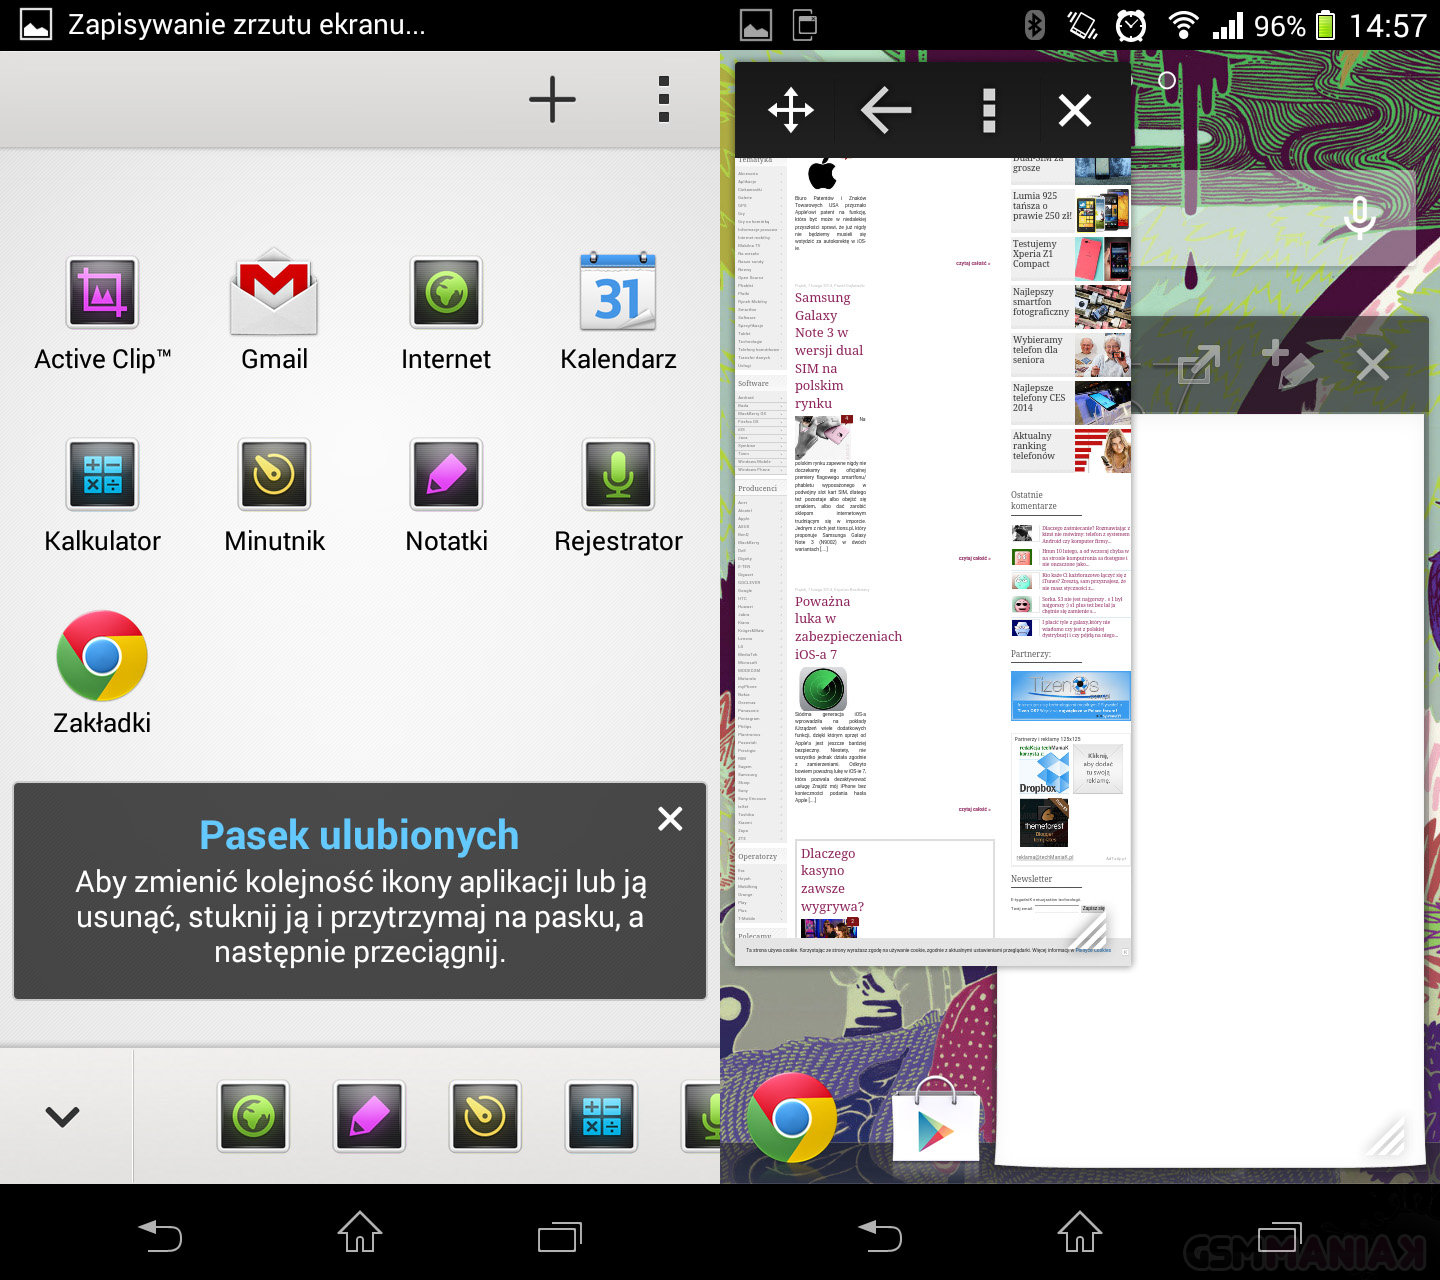Add a new small app with plus
The image size is (1440, 1280).
click(x=552, y=100)
